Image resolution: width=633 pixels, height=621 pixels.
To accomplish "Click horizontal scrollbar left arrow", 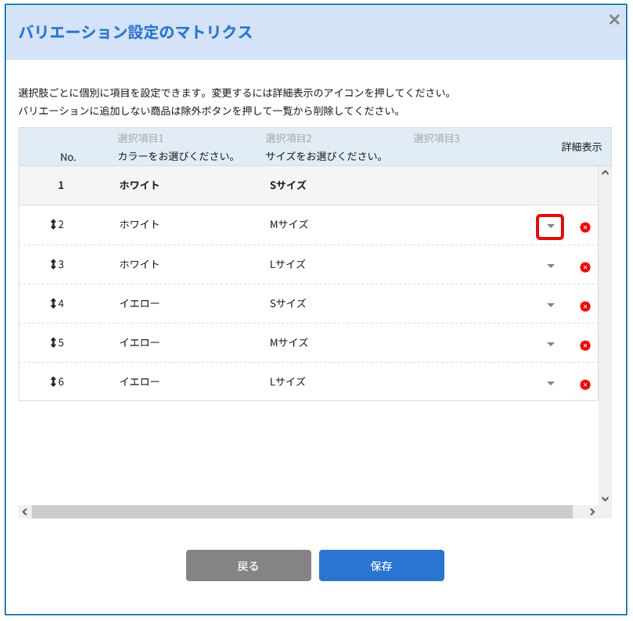I will (x=25, y=512).
